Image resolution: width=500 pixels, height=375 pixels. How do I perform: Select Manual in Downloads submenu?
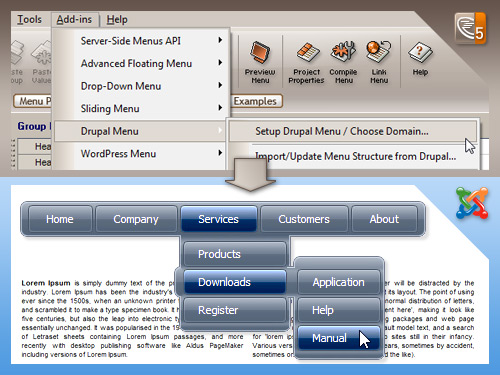pyautogui.click(x=339, y=338)
